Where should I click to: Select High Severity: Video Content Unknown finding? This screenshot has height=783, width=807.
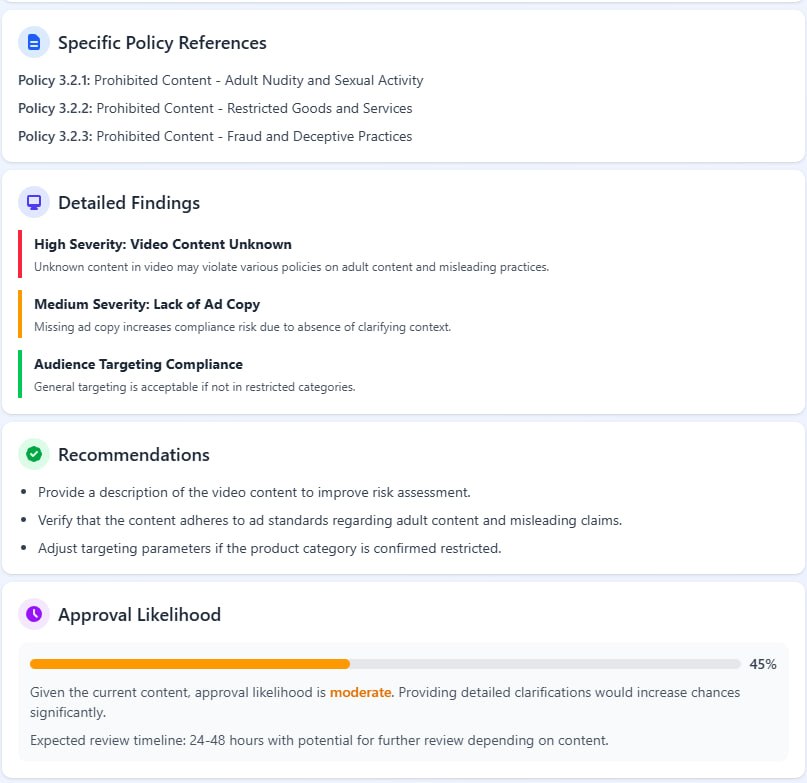[x=292, y=255]
